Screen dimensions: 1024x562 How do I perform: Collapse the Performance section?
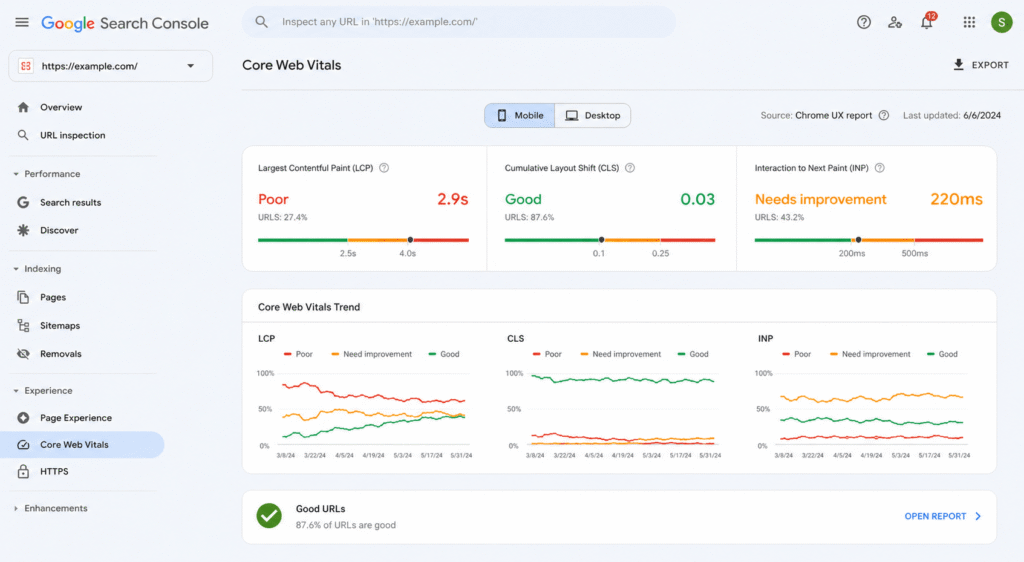pyautogui.click(x=16, y=174)
